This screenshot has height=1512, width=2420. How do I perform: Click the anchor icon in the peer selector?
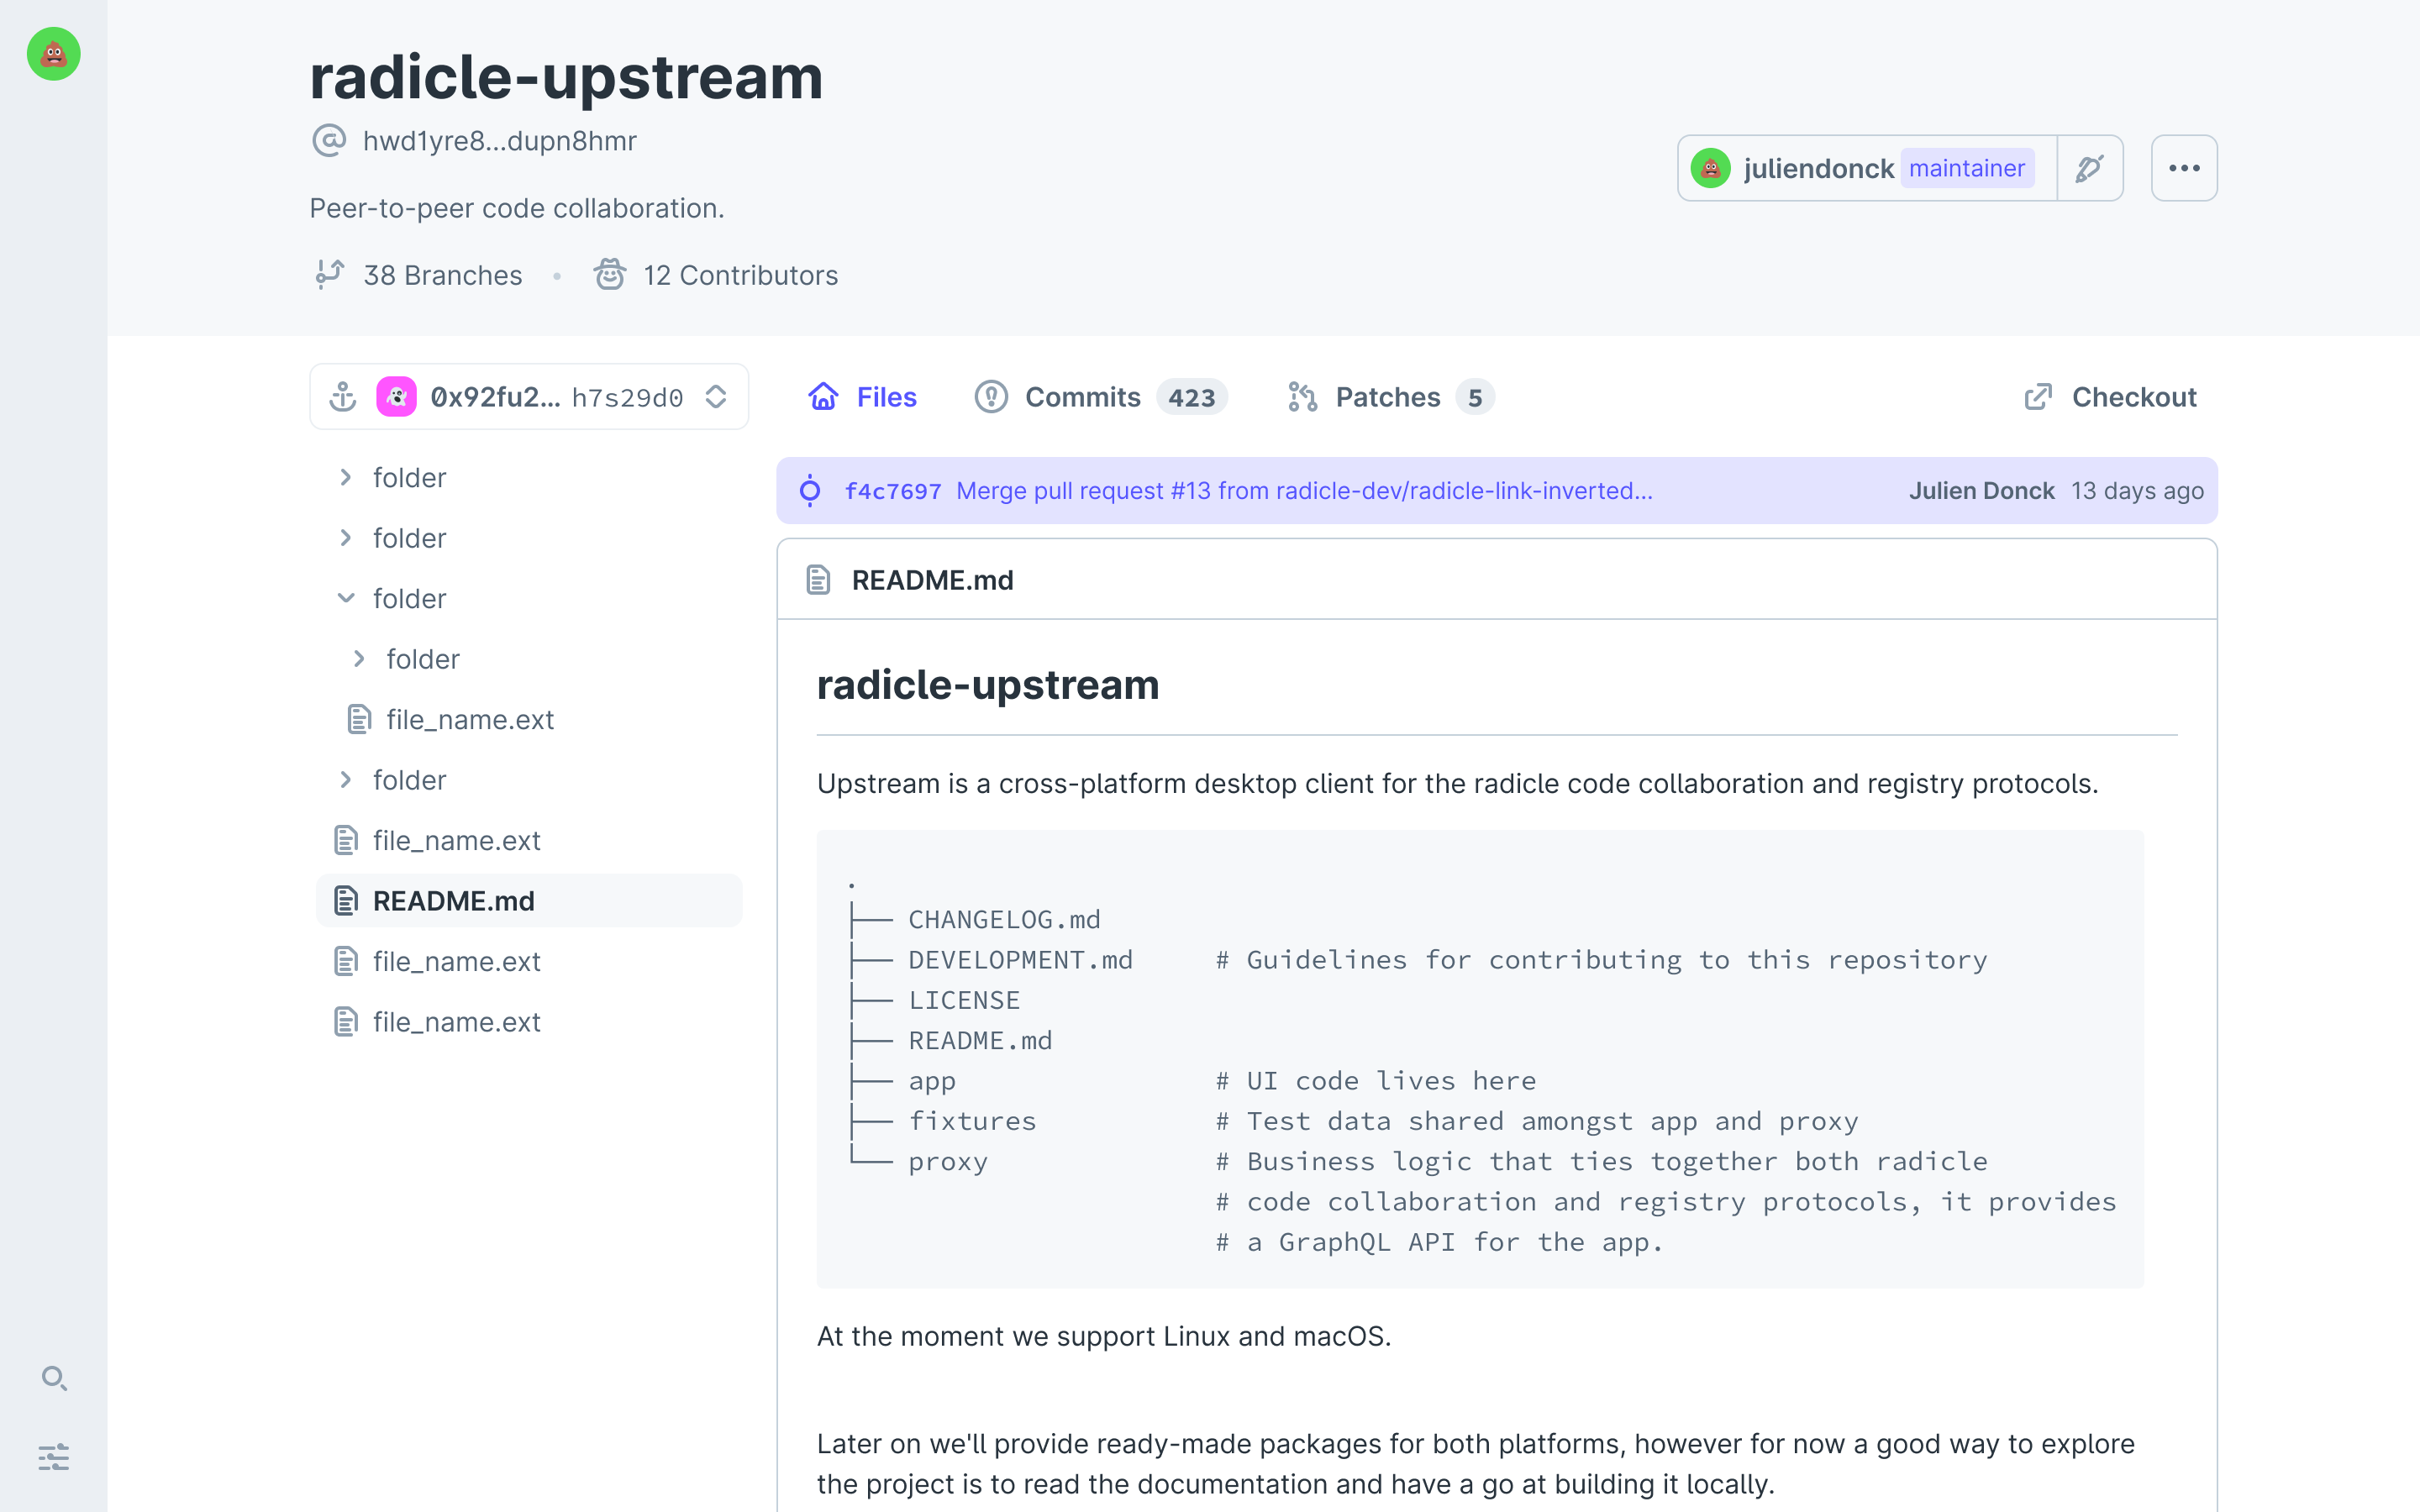pyautogui.click(x=344, y=396)
